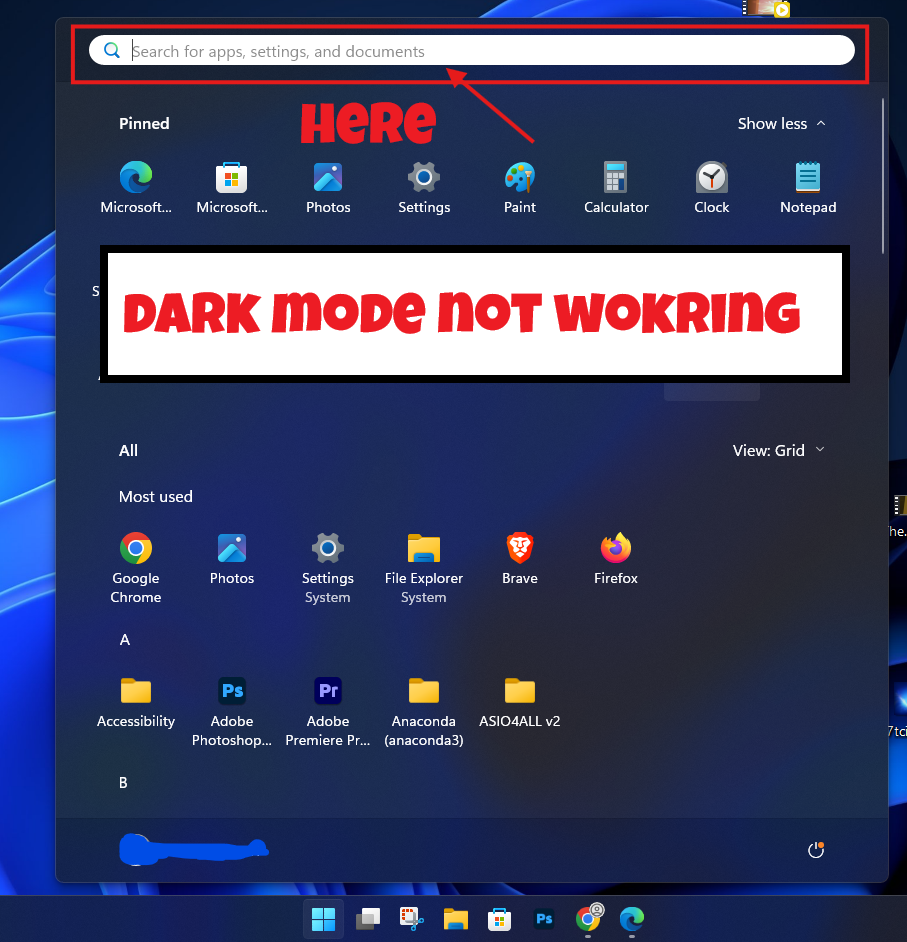The width and height of the screenshot is (907, 942).
Task: Collapse pinned apps with Show less
Action: 781,124
